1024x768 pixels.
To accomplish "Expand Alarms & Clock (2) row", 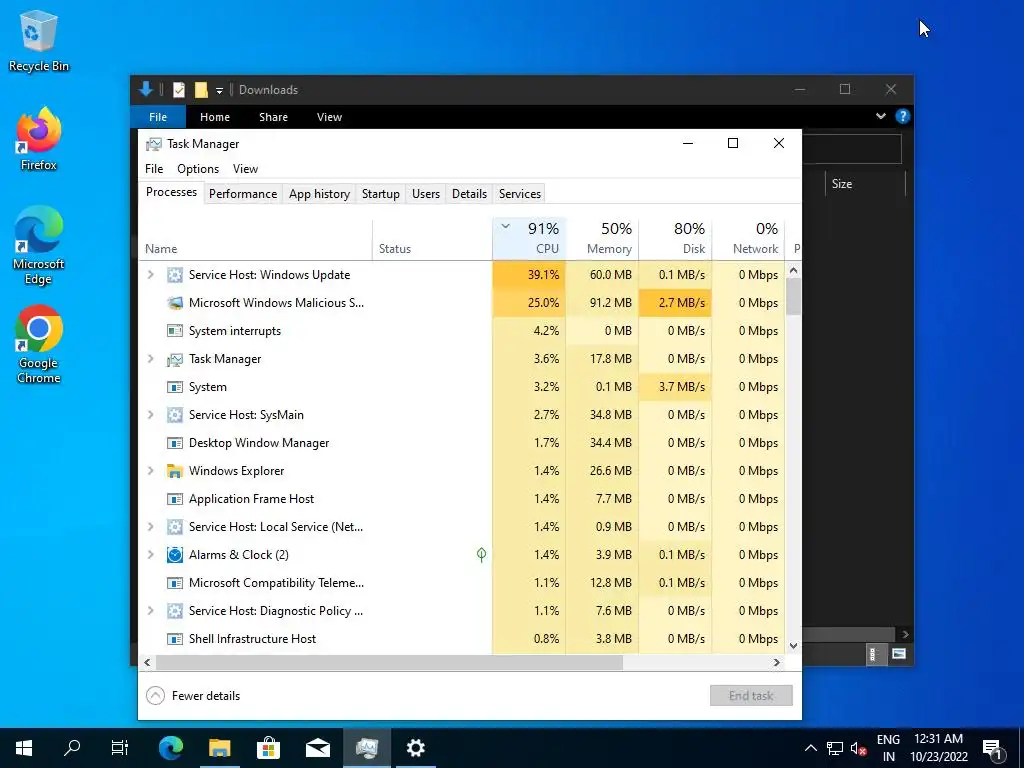I will [151, 555].
